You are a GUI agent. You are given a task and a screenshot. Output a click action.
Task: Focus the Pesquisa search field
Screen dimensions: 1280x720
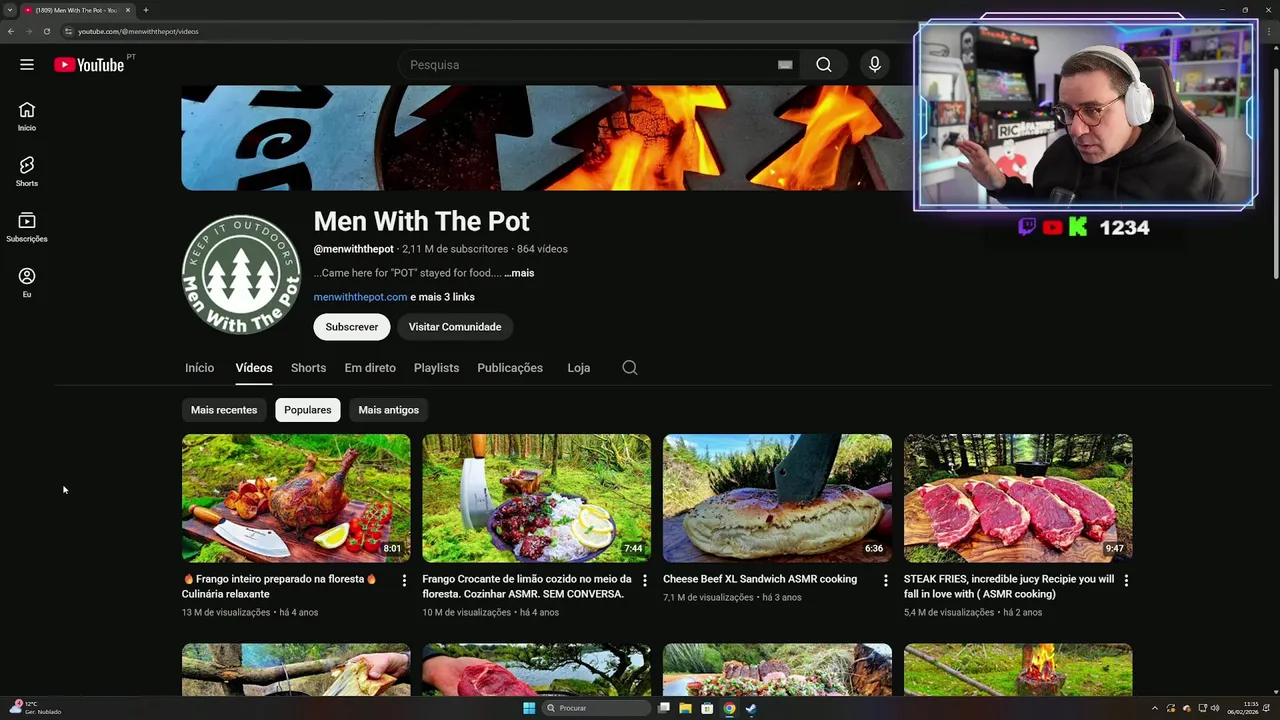click(x=590, y=65)
